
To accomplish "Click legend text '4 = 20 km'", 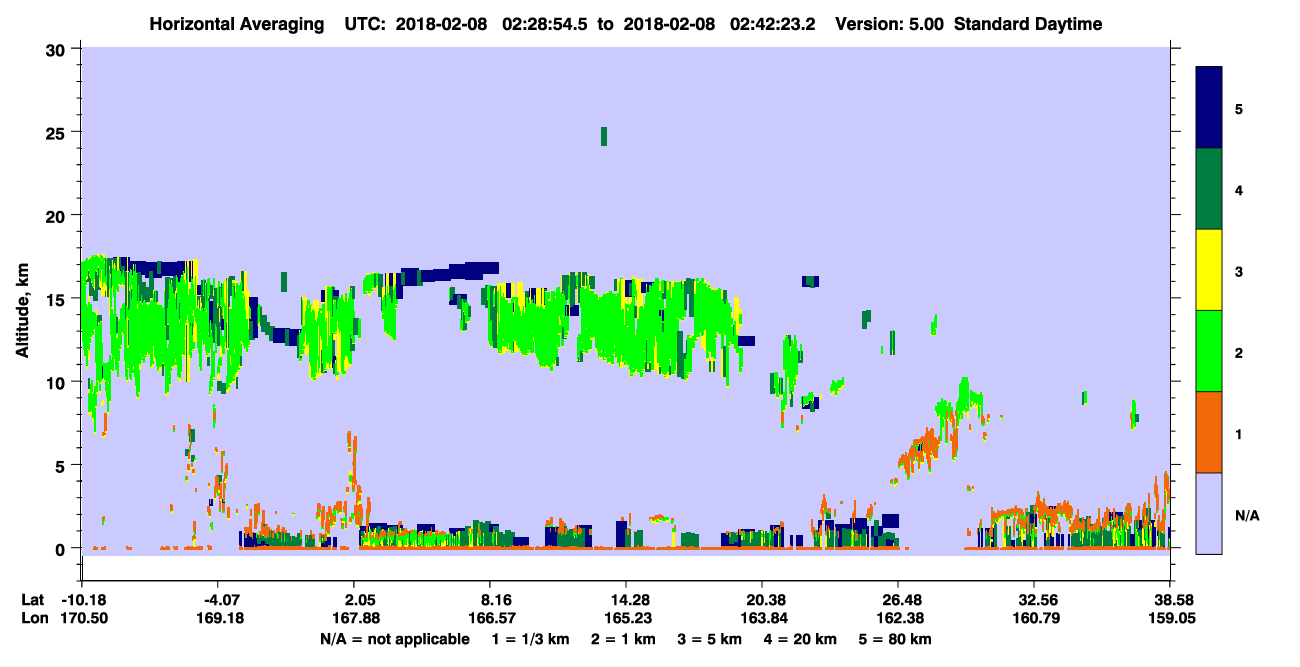I will pyautogui.click(x=798, y=638).
